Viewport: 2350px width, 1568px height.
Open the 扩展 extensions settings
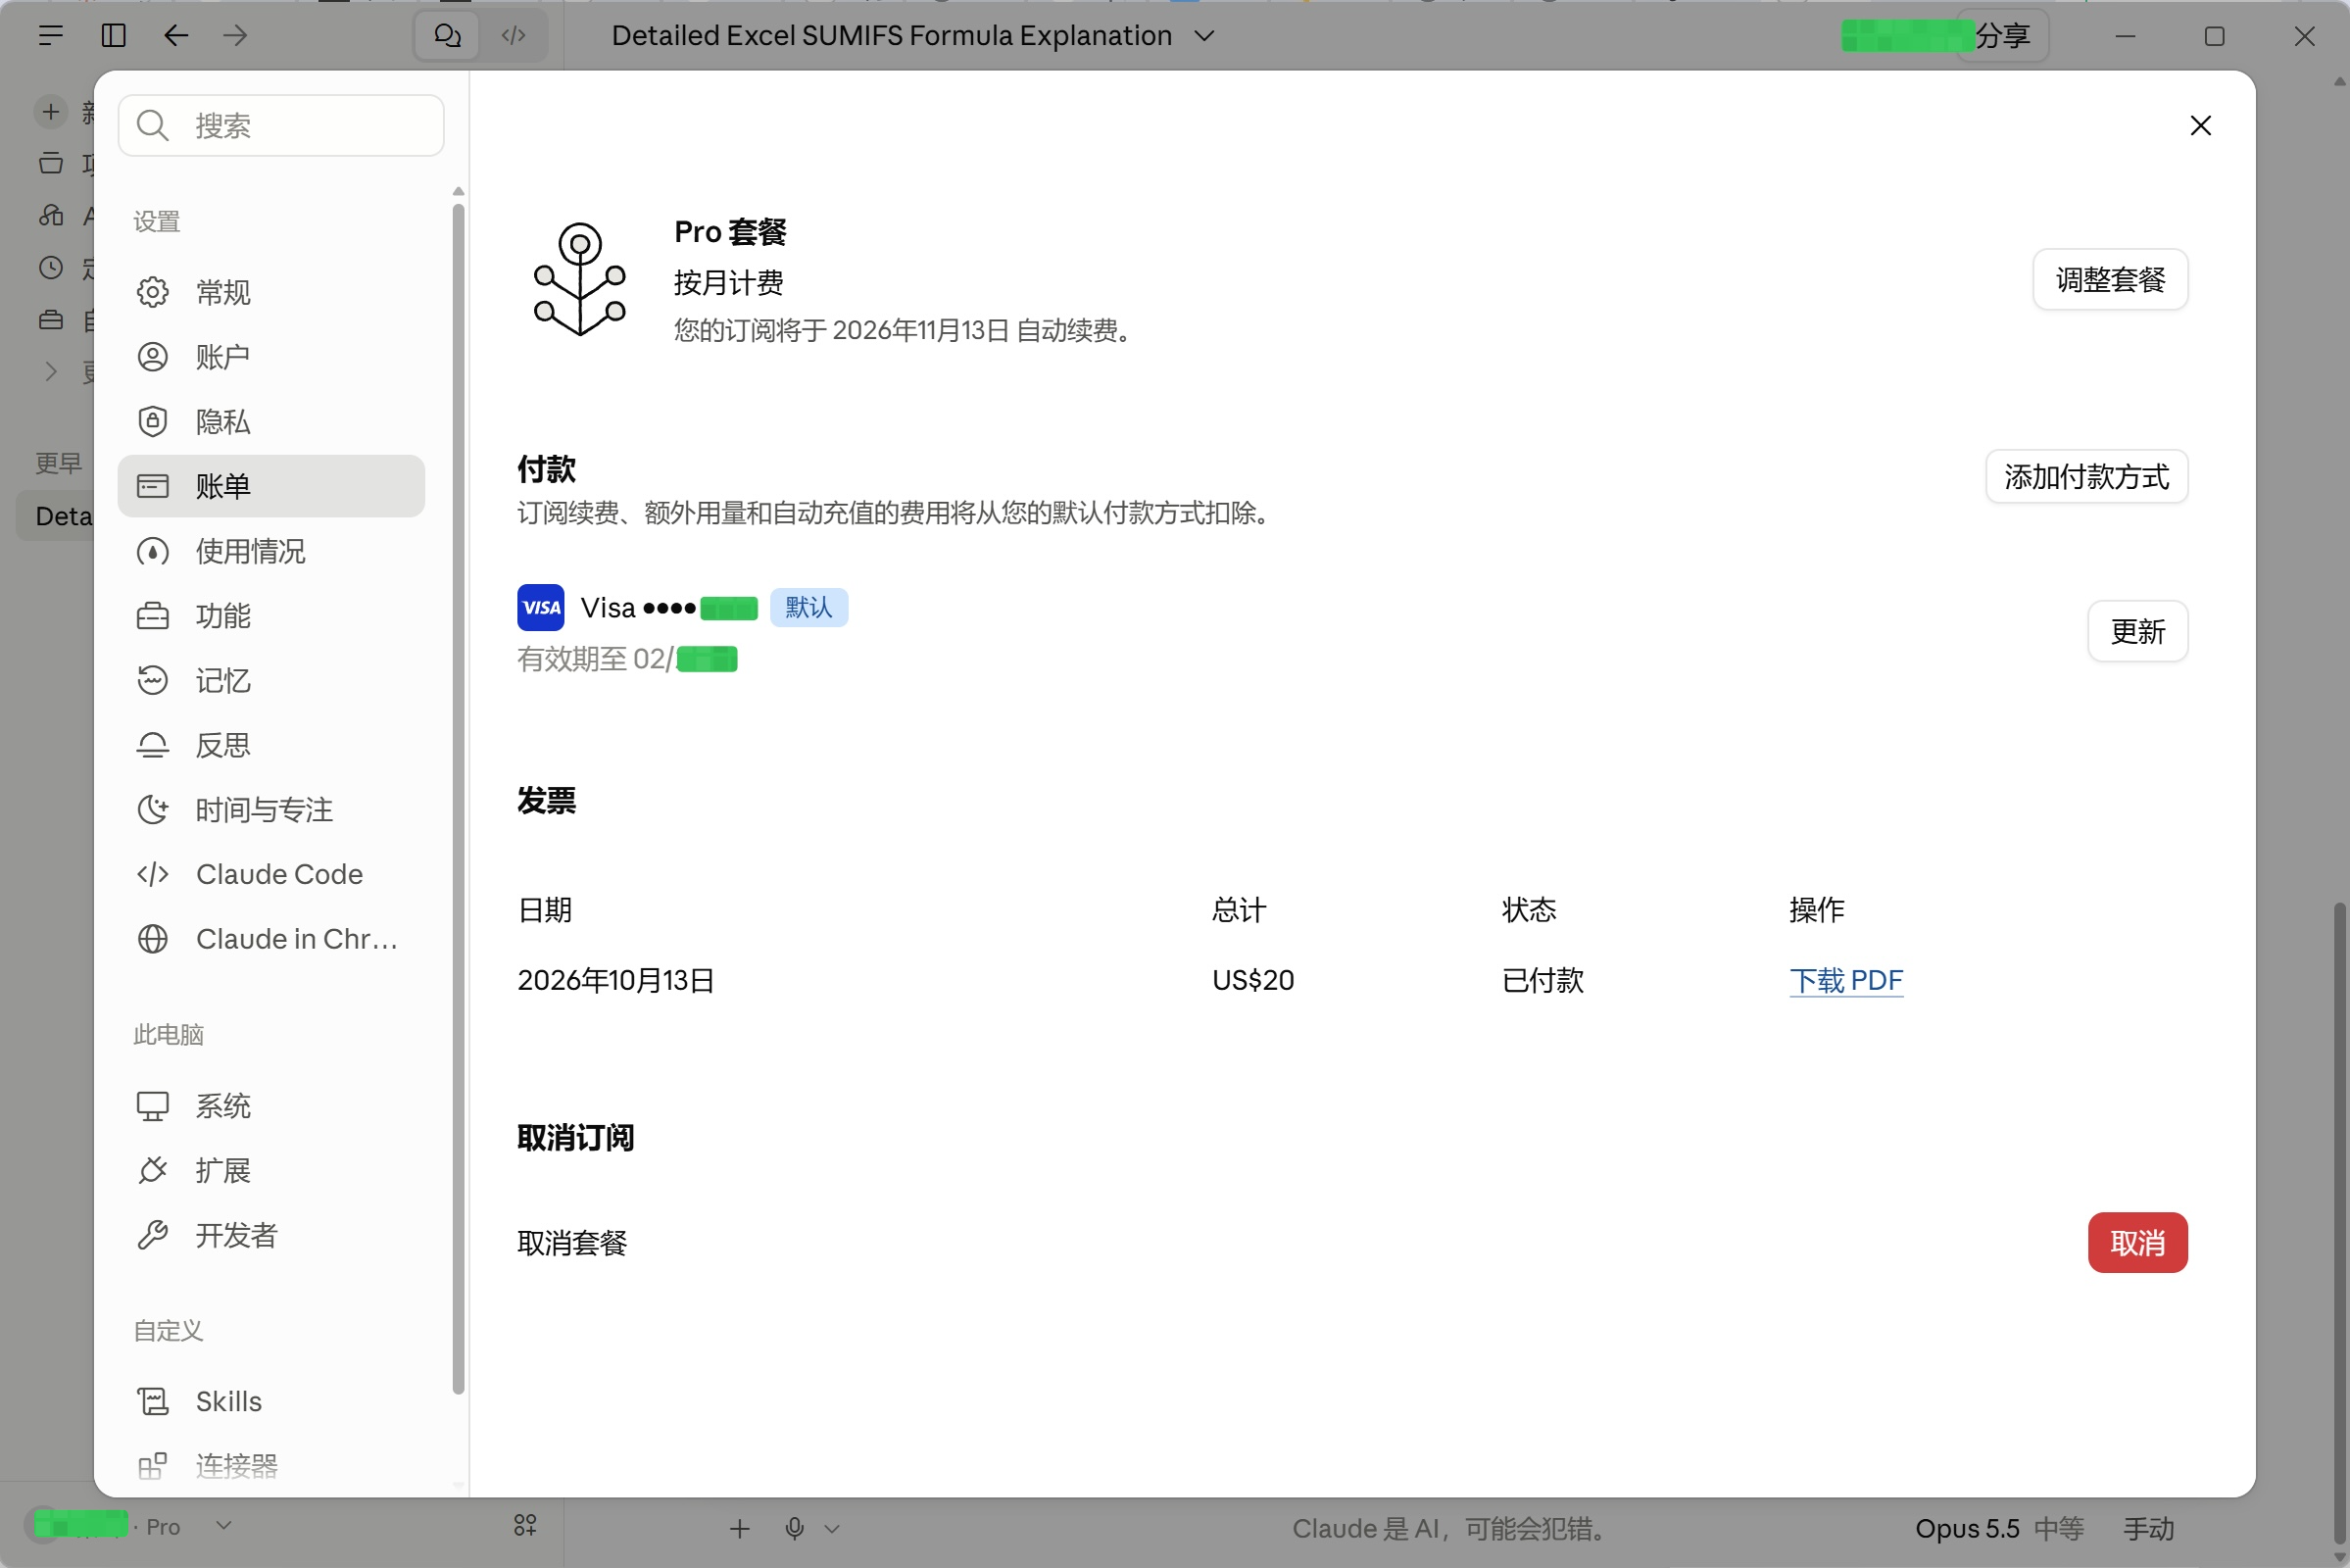click(271, 1170)
